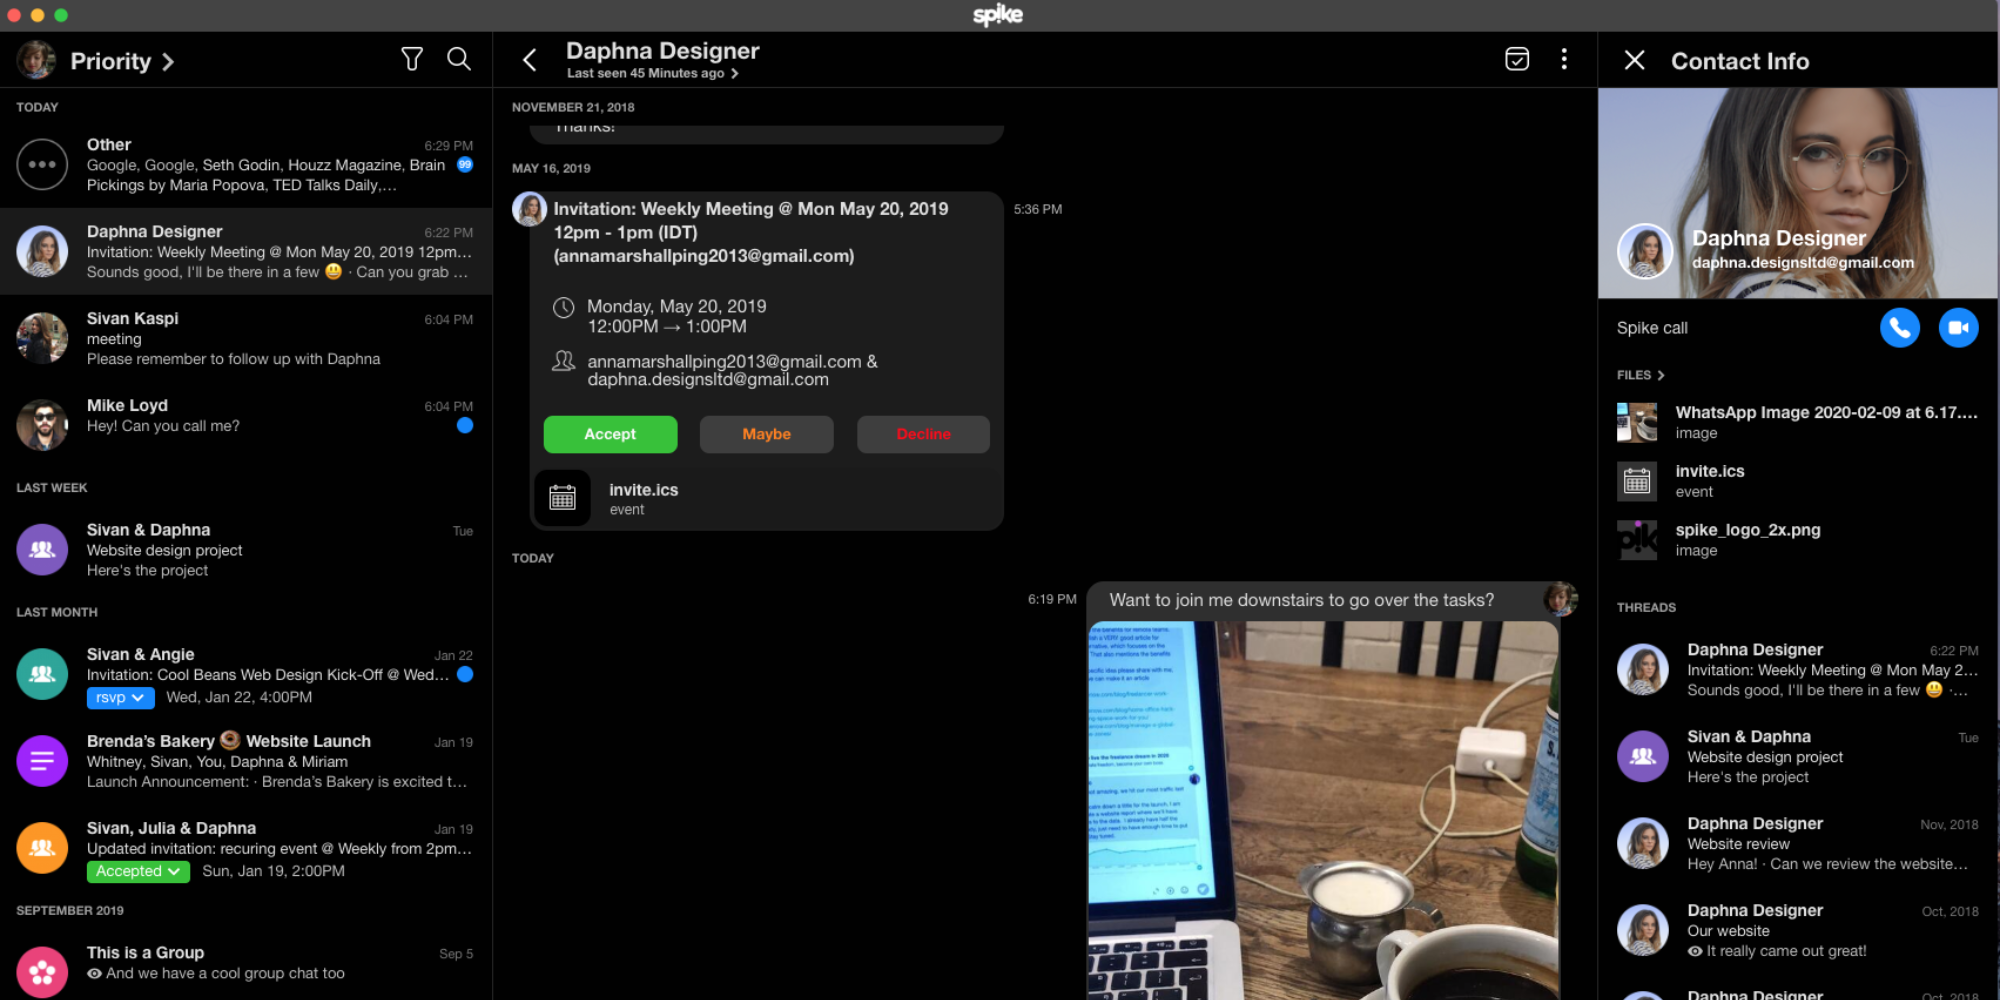
Task: Open the invite.ics calendar attachment icon
Action: pos(563,498)
